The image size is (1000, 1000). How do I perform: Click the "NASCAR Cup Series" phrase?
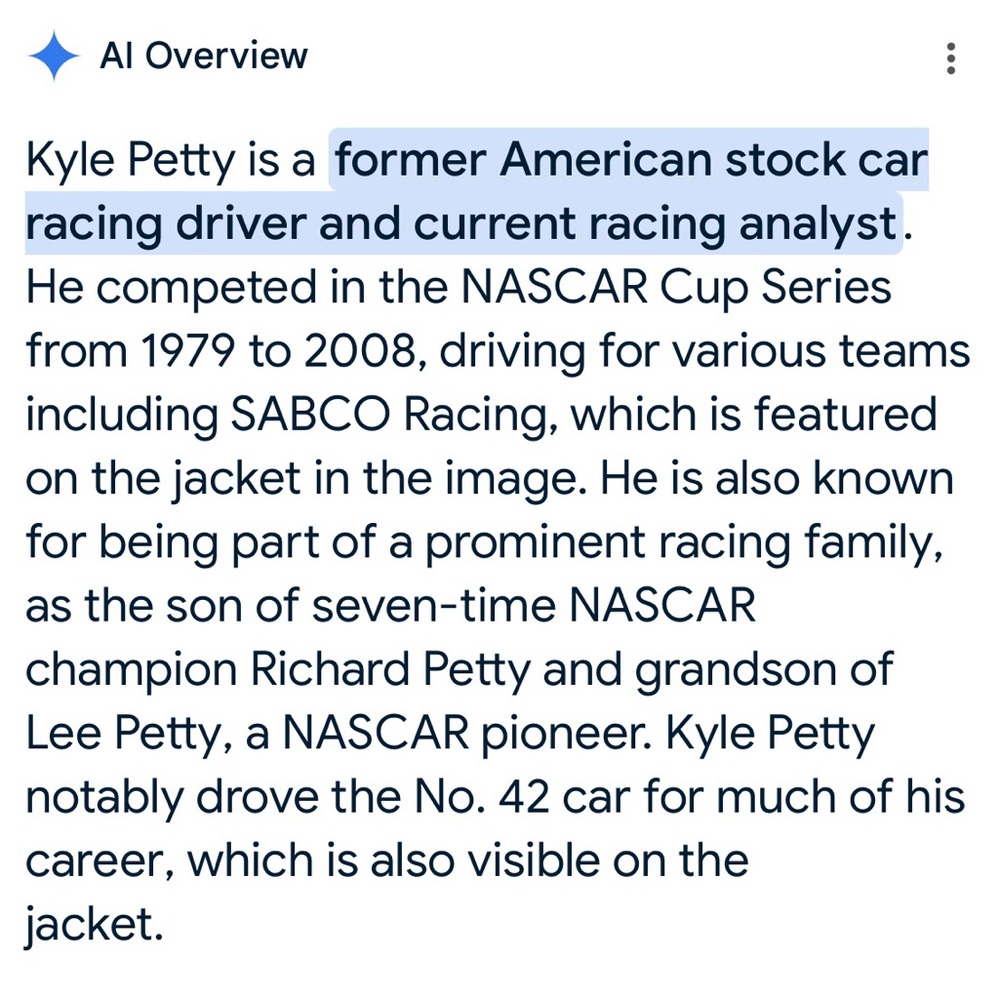pyautogui.click(x=675, y=287)
